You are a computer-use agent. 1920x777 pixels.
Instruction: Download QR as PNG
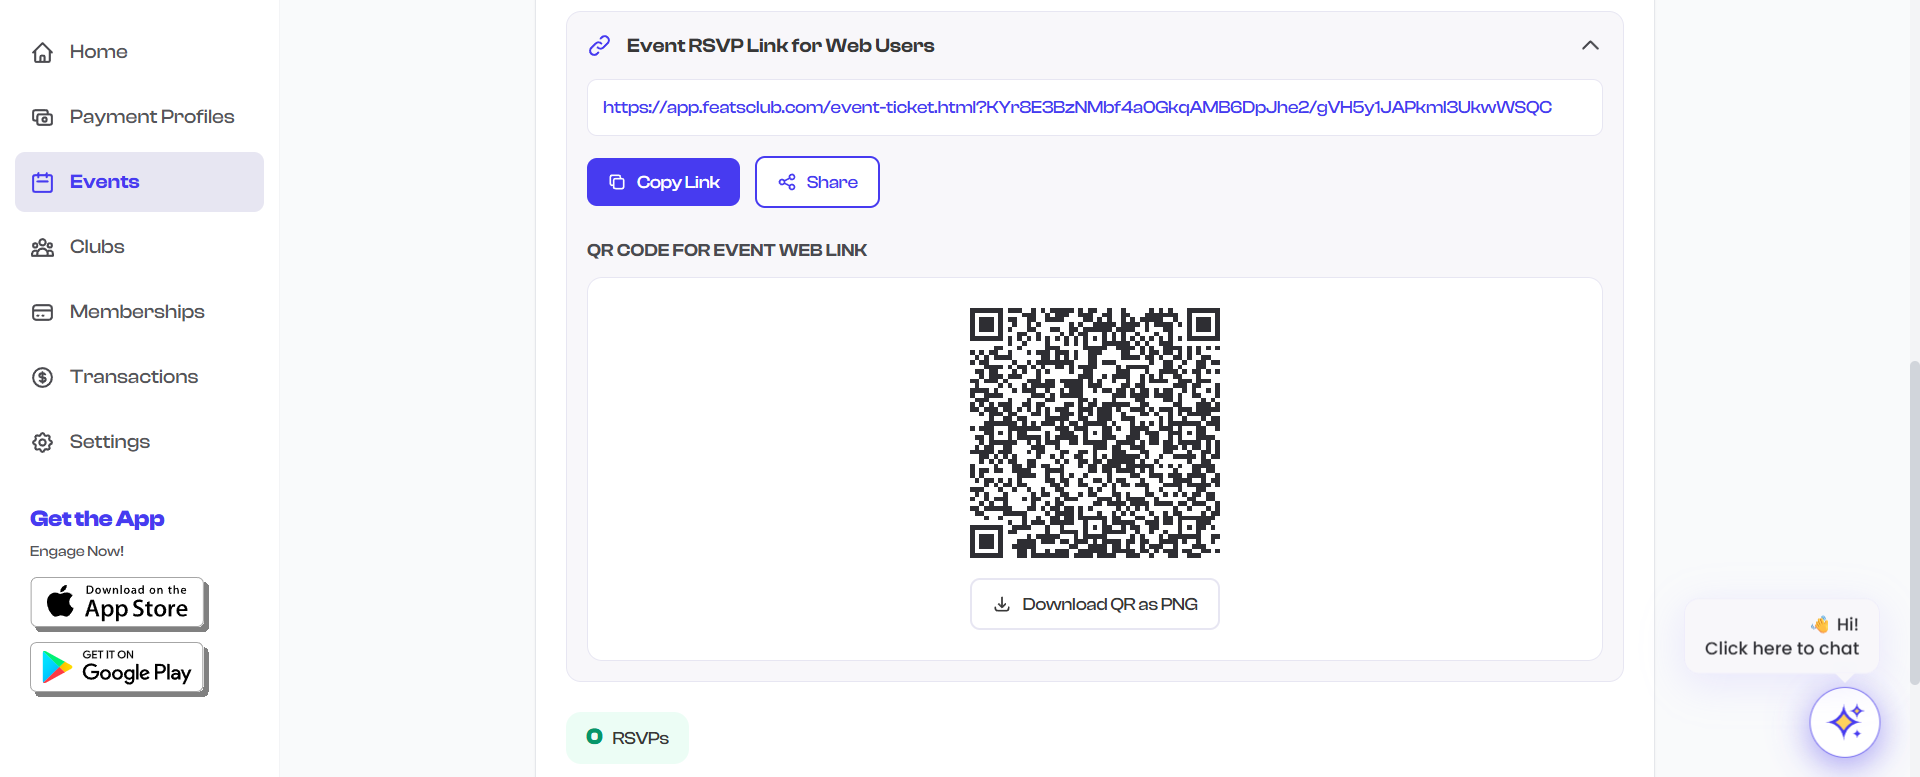point(1095,604)
